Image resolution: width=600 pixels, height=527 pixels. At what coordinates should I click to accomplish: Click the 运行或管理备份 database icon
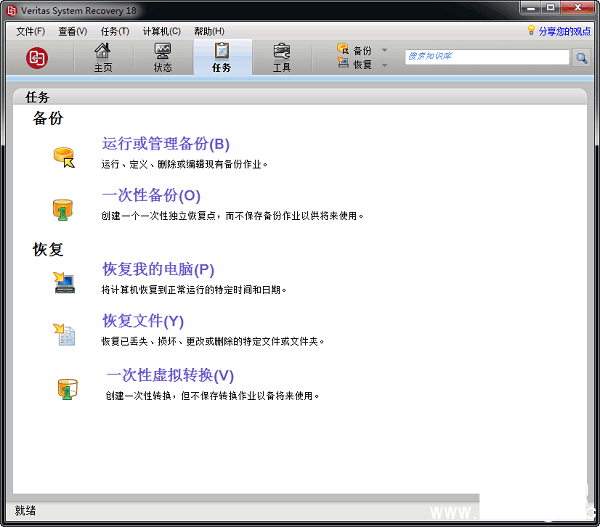(65, 156)
